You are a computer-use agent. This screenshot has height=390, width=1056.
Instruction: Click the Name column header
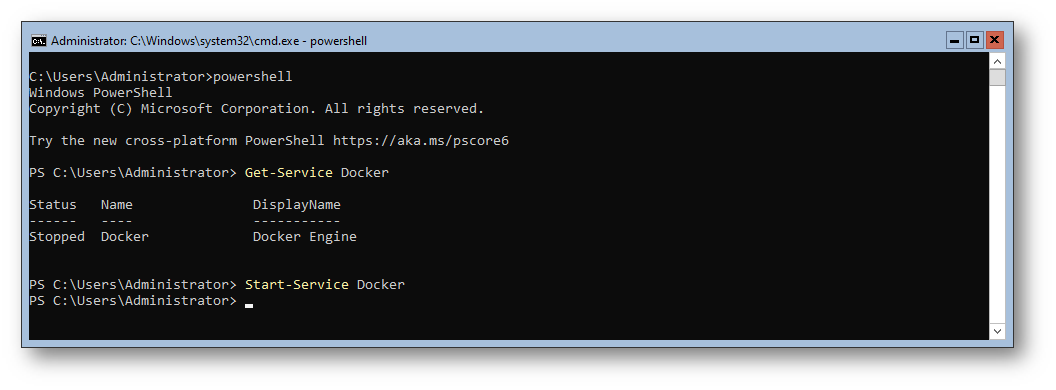pyautogui.click(x=117, y=204)
